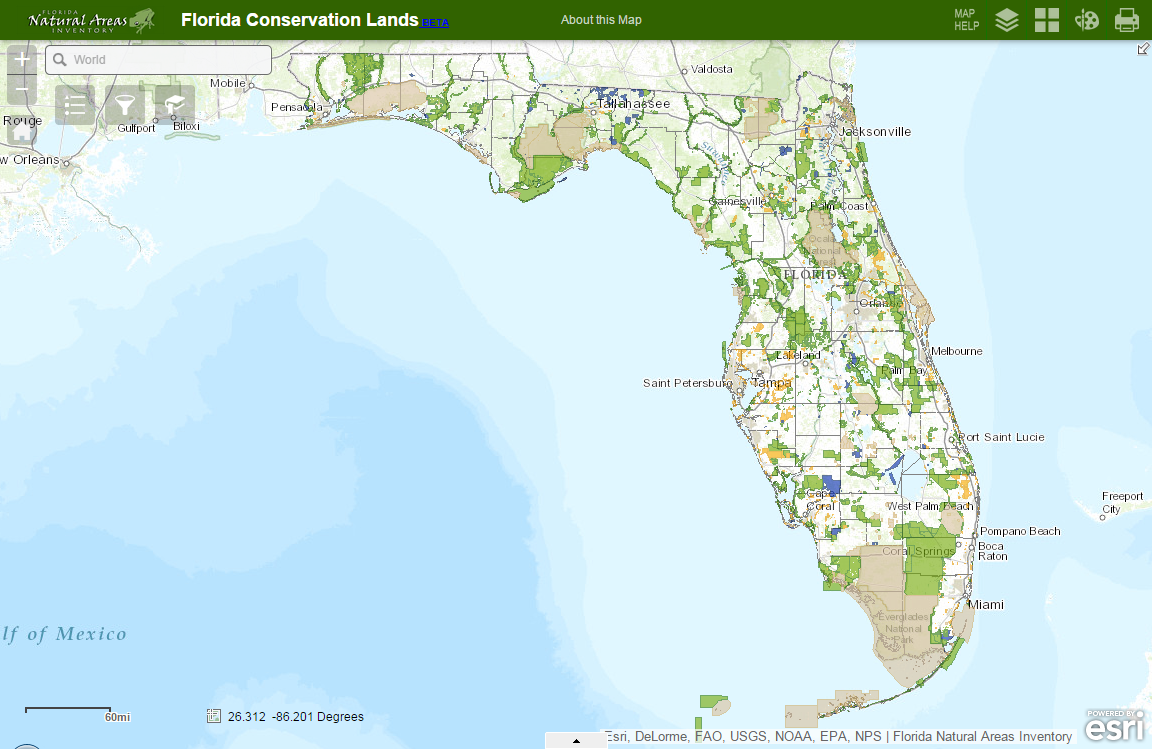The image size is (1152, 749).
Task: Open the legend list tool
Action: [75, 103]
